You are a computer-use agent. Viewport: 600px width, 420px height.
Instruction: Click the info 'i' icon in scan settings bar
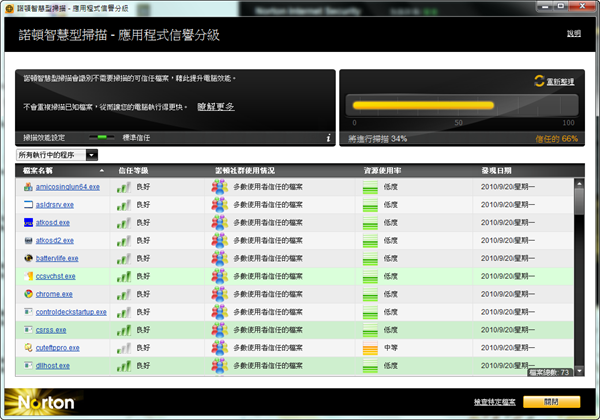pos(328,138)
